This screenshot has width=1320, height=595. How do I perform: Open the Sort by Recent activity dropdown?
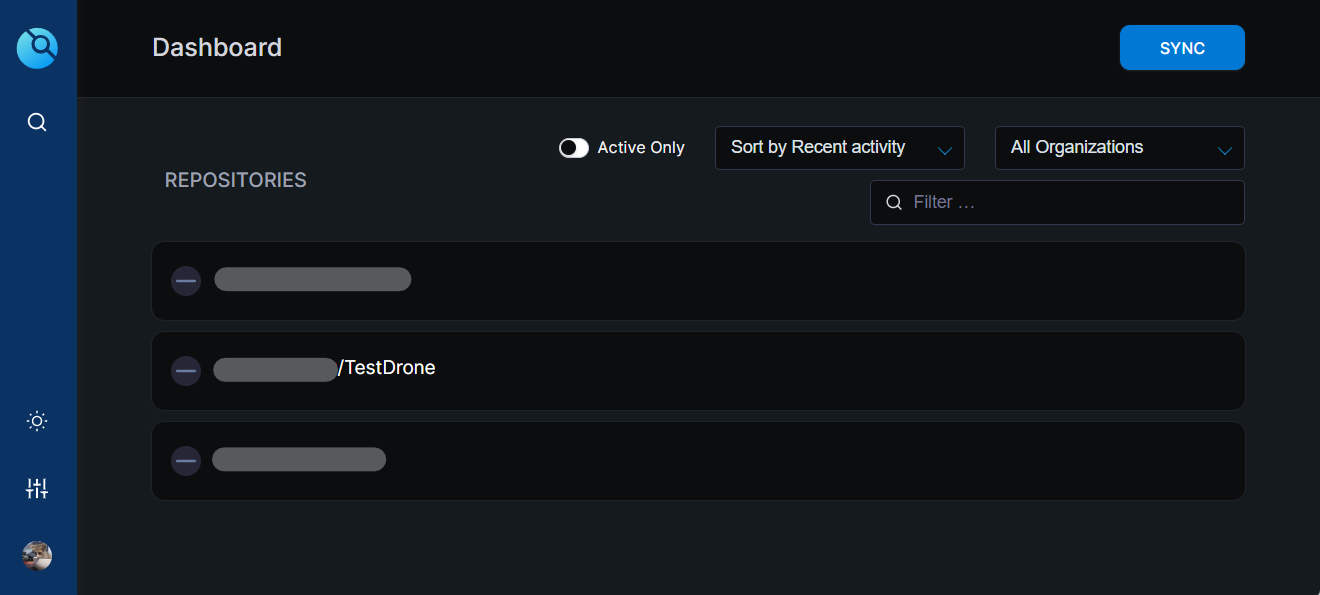pyautogui.click(x=840, y=148)
